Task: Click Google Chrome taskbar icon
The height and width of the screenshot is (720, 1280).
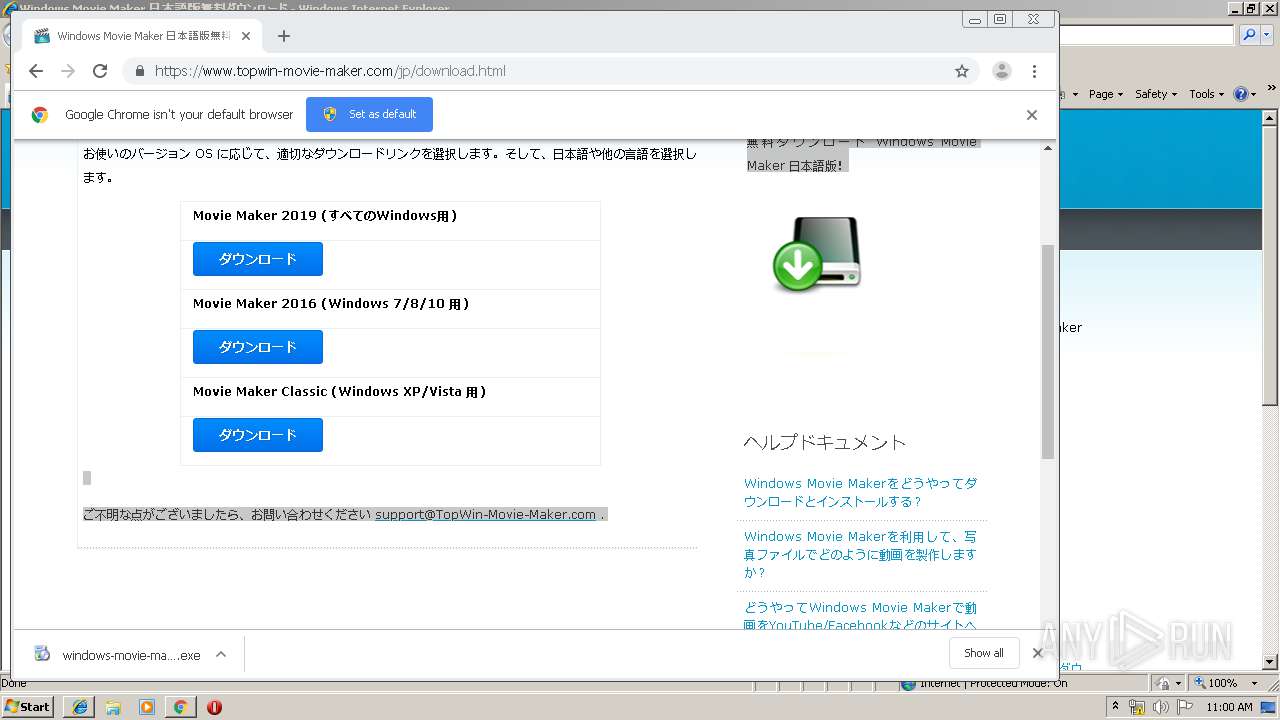Action: click(x=180, y=707)
